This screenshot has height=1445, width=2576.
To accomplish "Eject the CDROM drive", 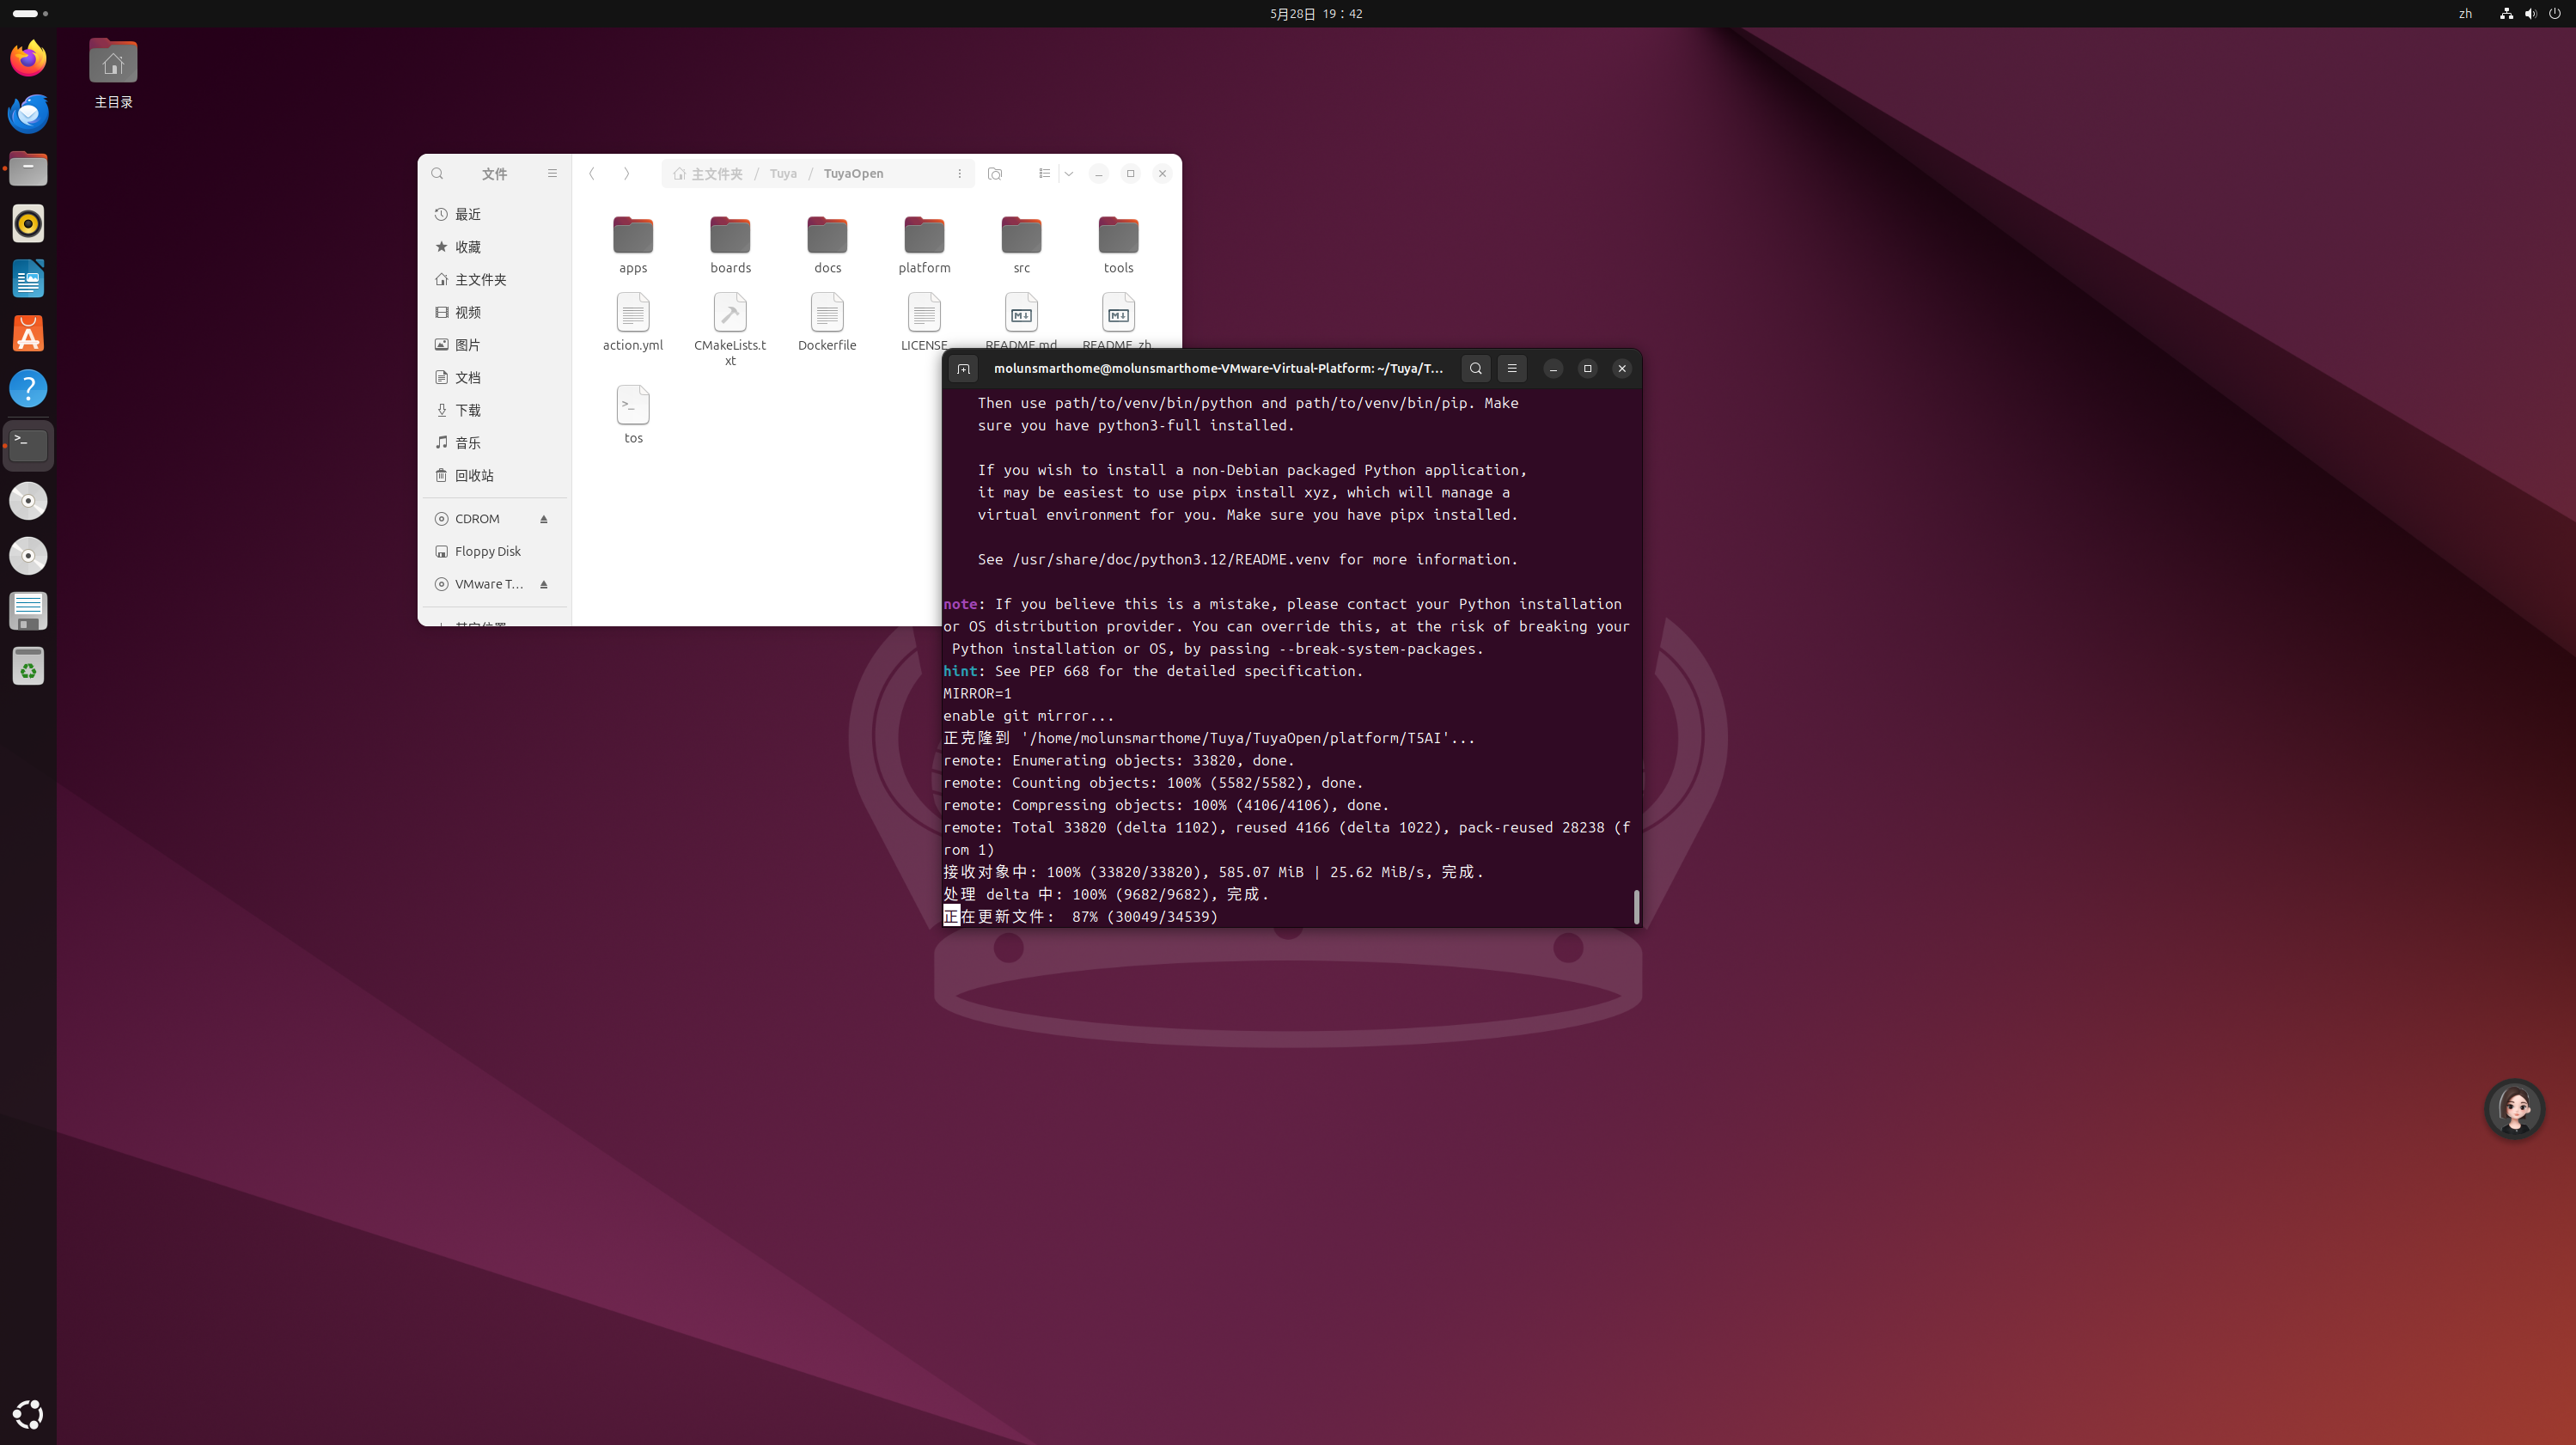I will 544,519.
